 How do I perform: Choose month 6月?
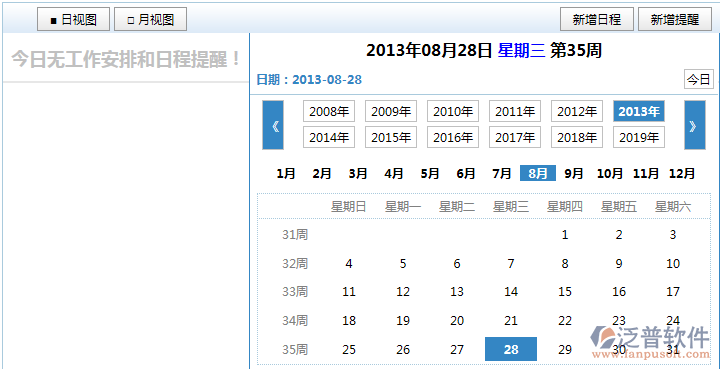(466, 174)
